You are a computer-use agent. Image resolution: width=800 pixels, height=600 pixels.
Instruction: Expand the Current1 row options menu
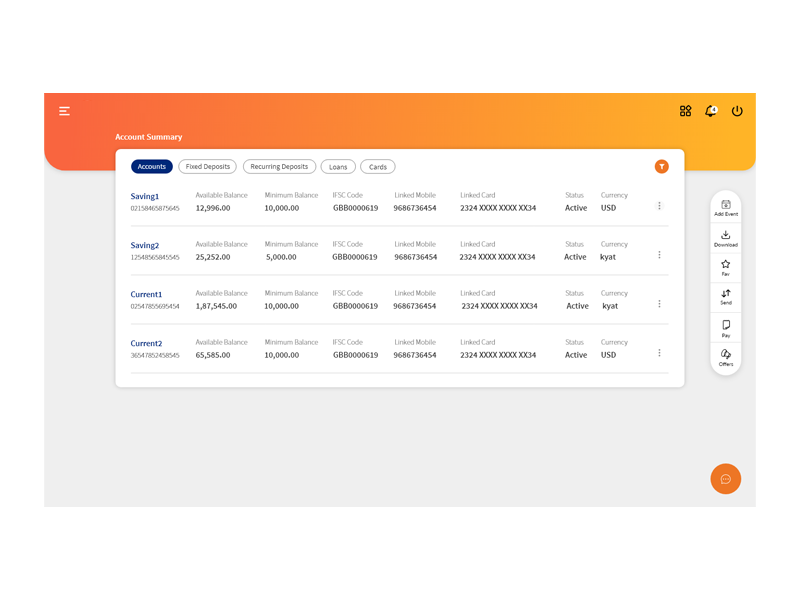pyautogui.click(x=659, y=304)
